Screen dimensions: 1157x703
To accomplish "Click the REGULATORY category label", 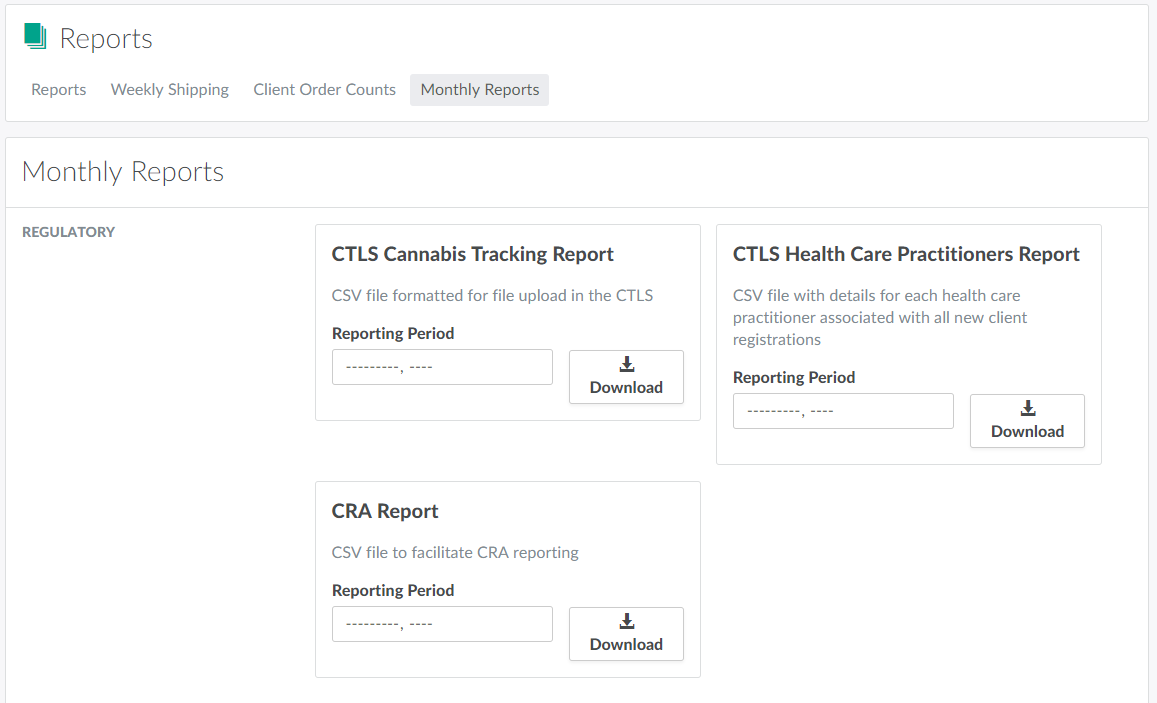I will [x=68, y=232].
